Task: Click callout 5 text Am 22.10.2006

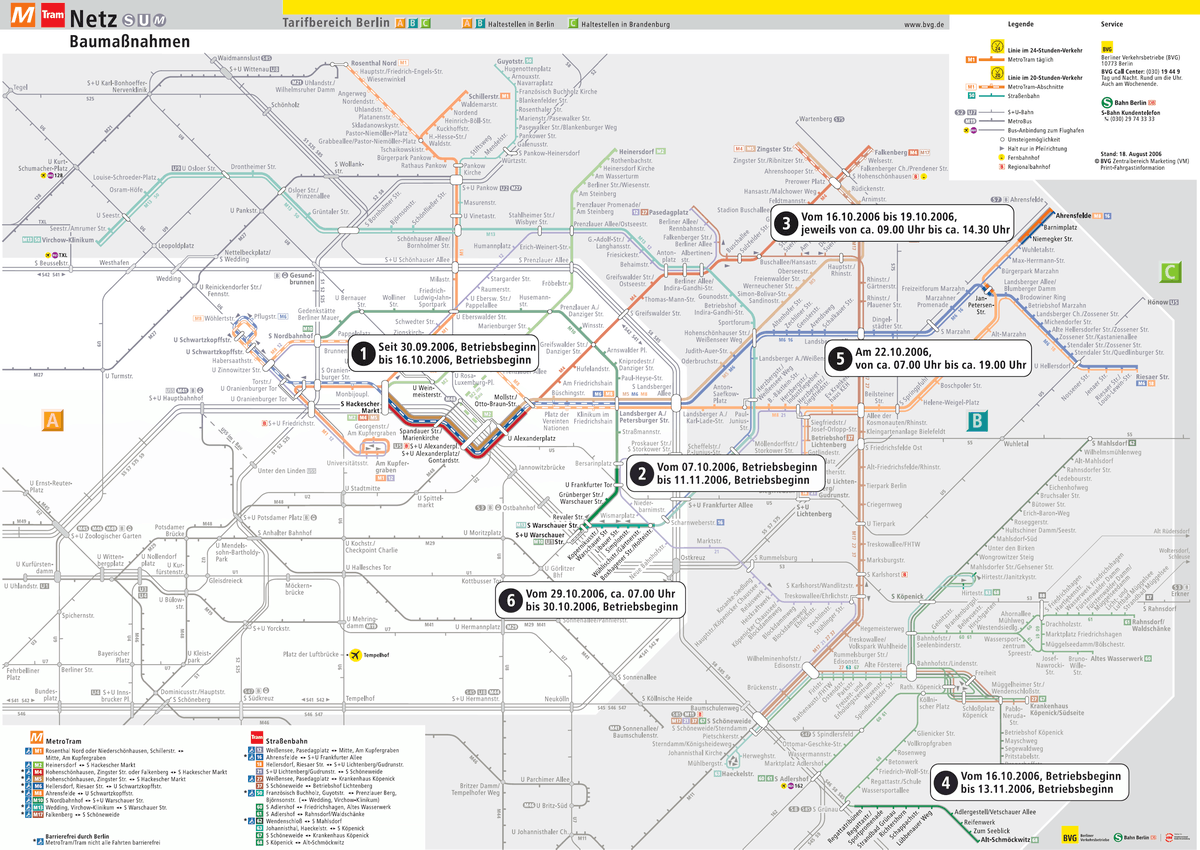Action: tap(894, 352)
